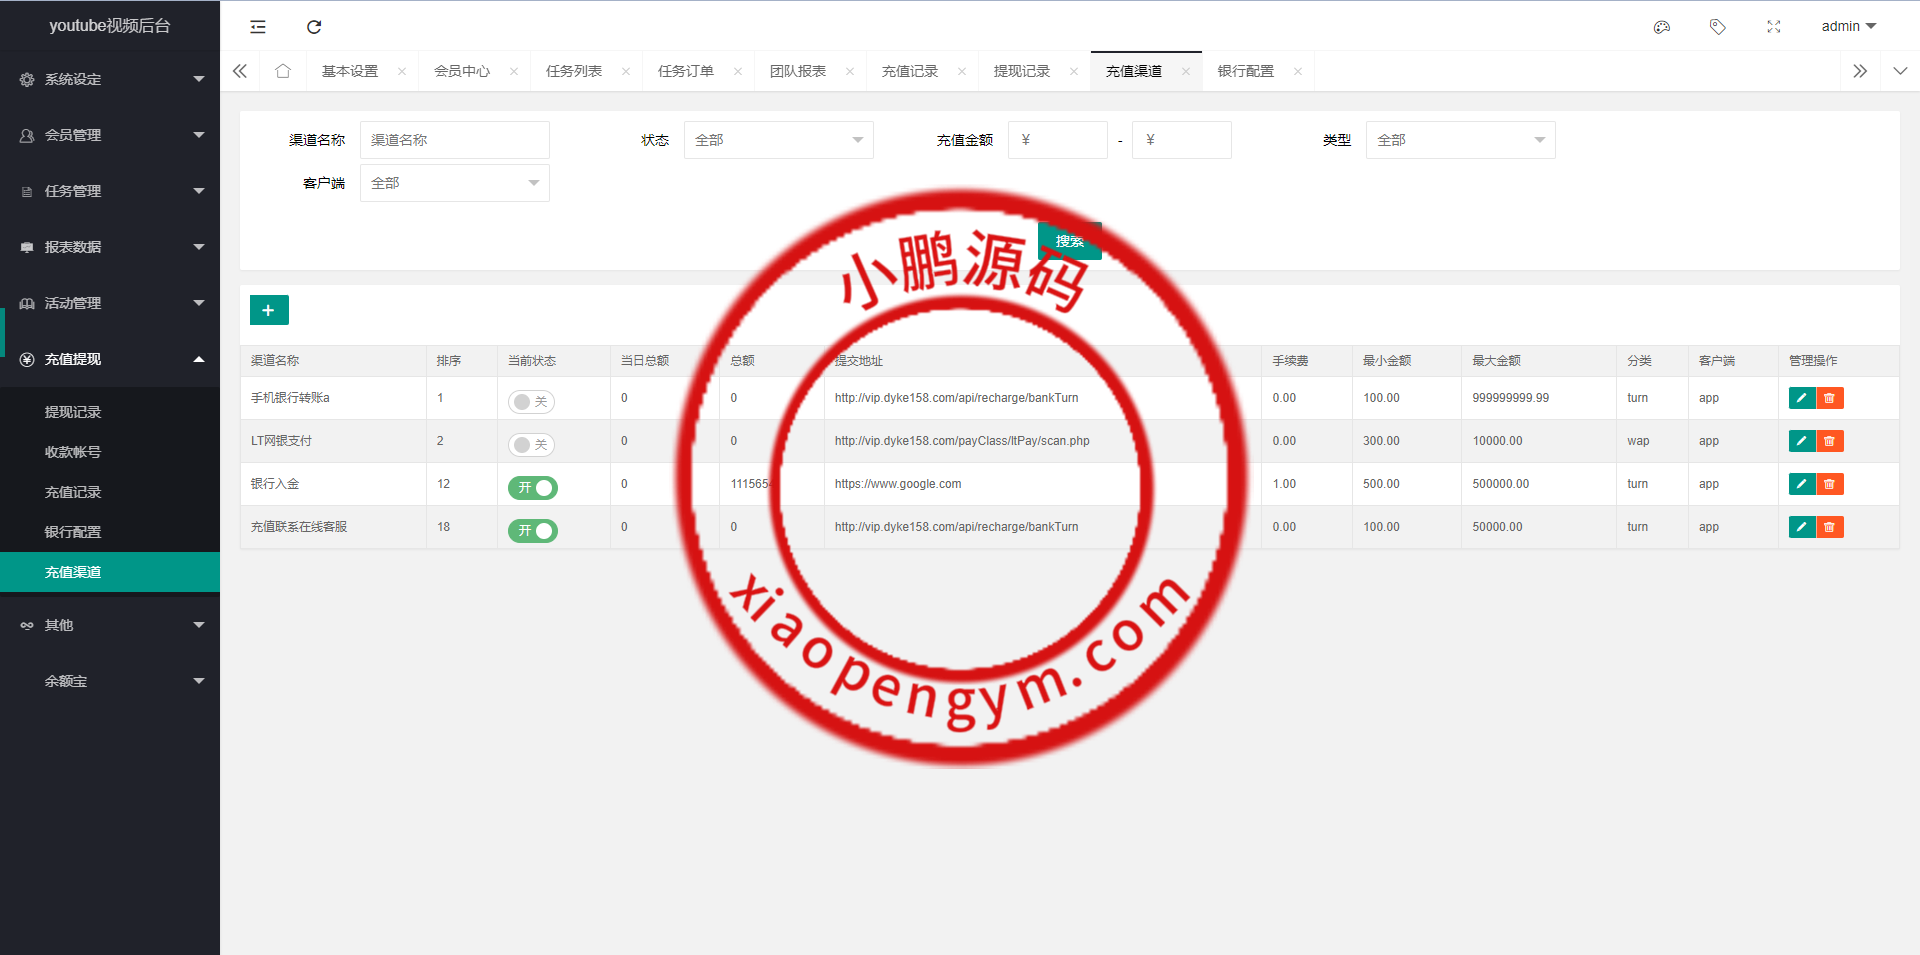Viewport: 1920px width, 955px height.
Task: Close the 银行配置 tab
Action: [1298, 71]
